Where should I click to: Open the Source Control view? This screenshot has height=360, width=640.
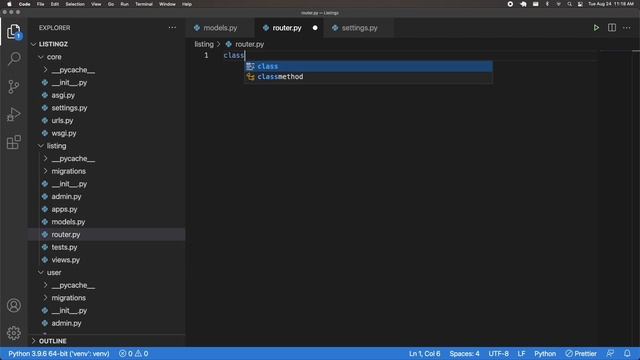pos(14,87)
